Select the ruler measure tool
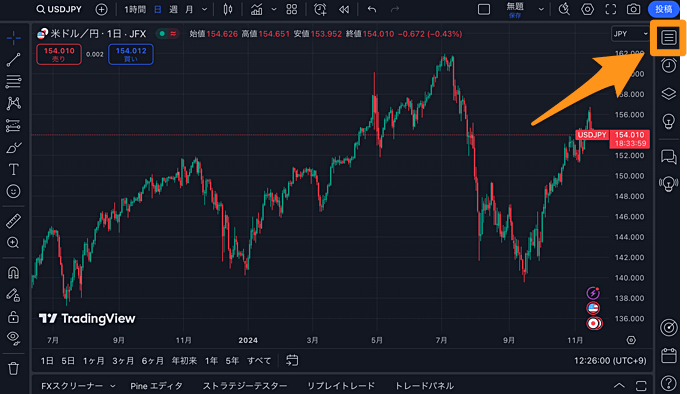Image resolution: width=687 pixels, height=394 pixels. [x=14, y=221]
